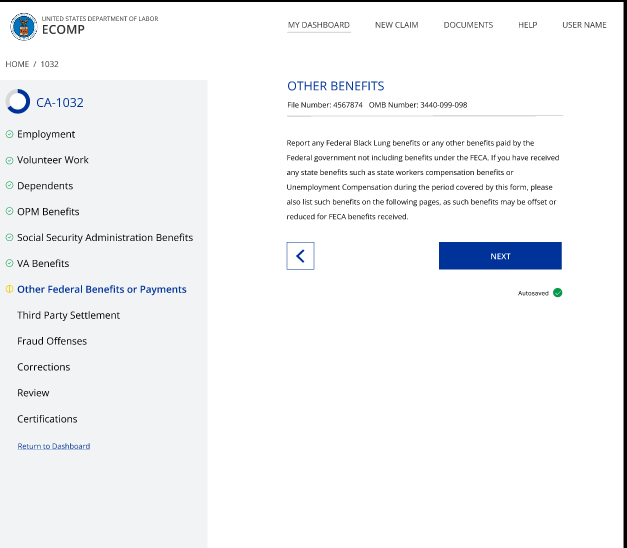Select Social Security Administration Benefits section
Viewport: 627px width, 548px height.
(105, 238)
